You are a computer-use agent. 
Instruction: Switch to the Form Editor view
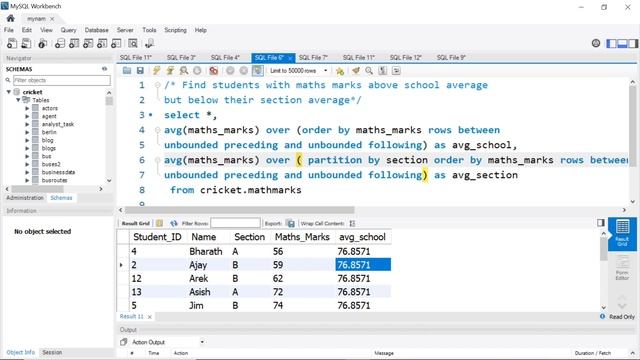click(x=622, y=267)
